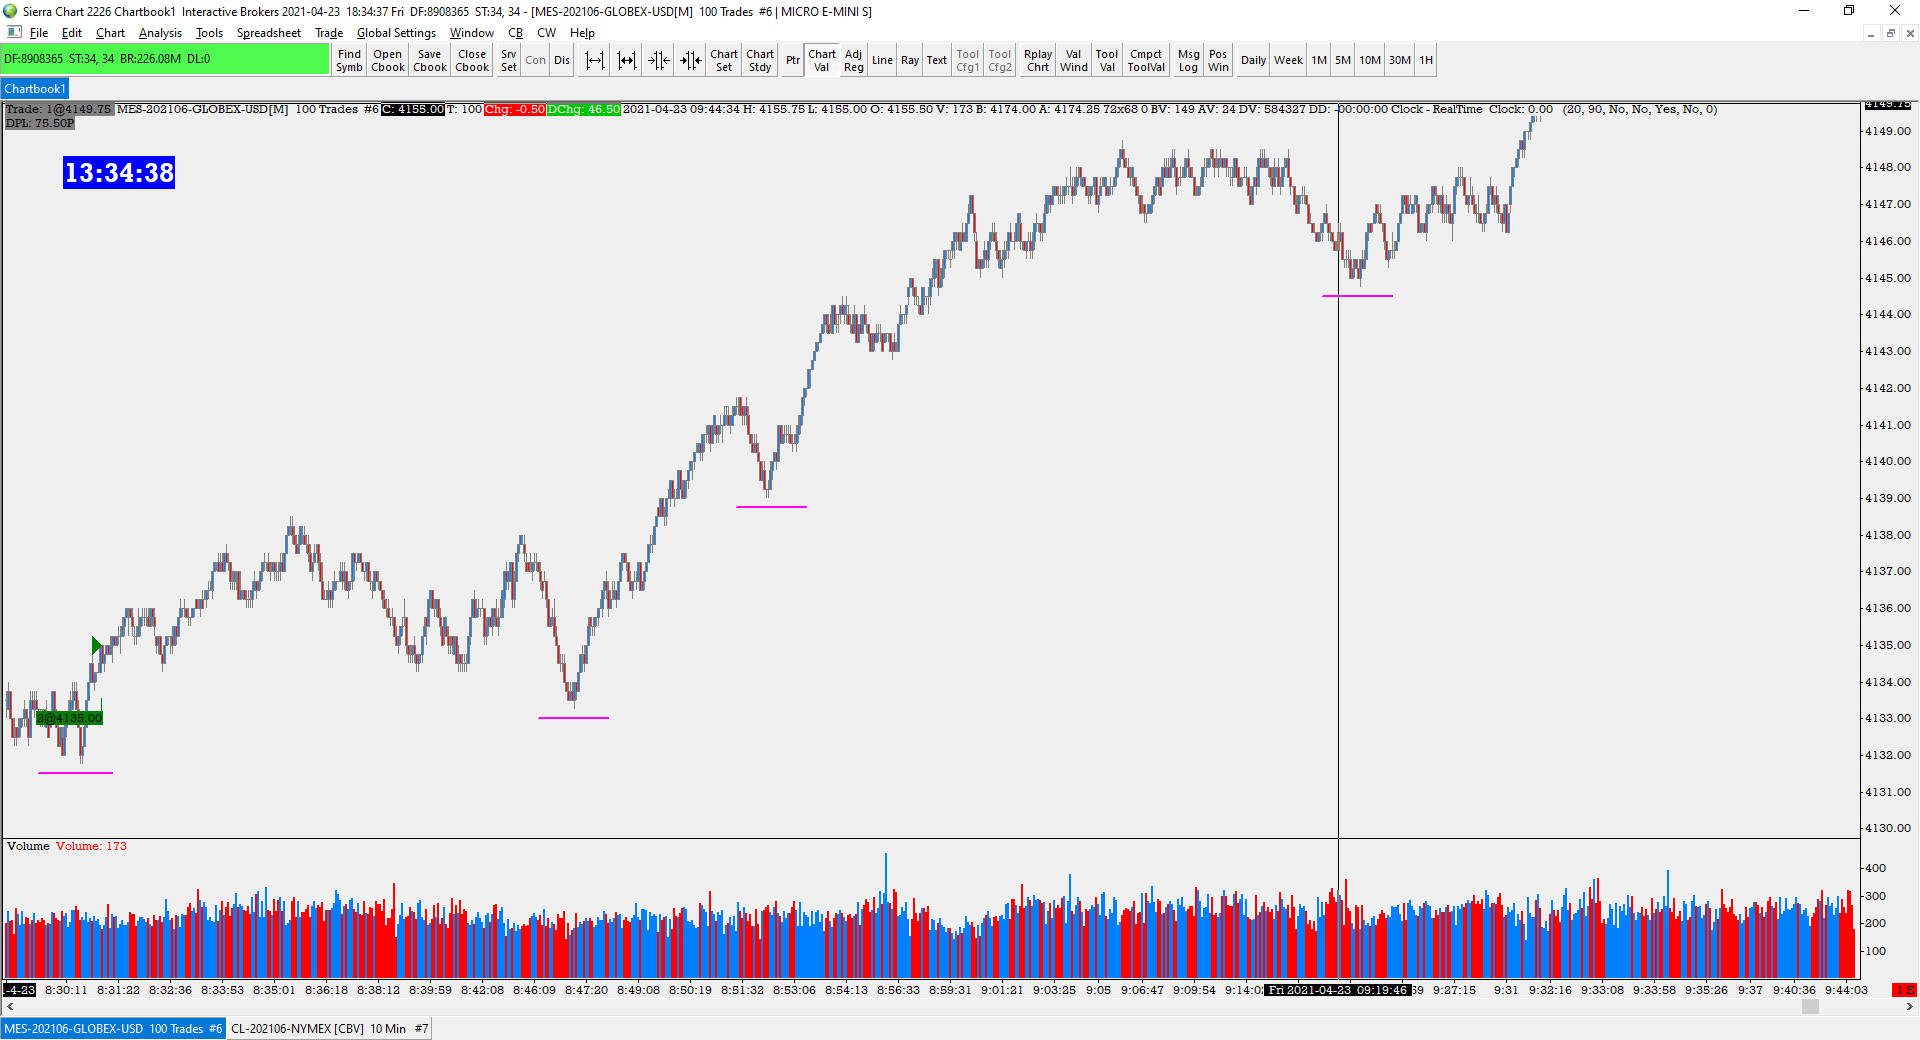Click the green buy fill arrow on chart
This screenshot has height=1040, width=1920.
(x=97, y=646)
